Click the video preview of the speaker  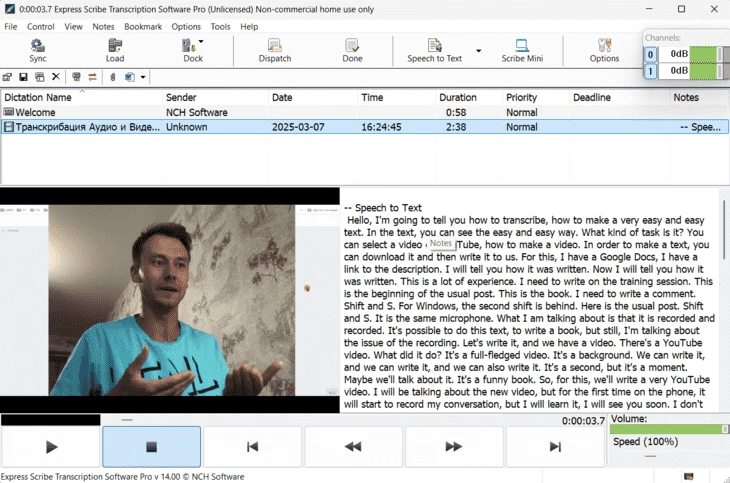coord(171,300)
